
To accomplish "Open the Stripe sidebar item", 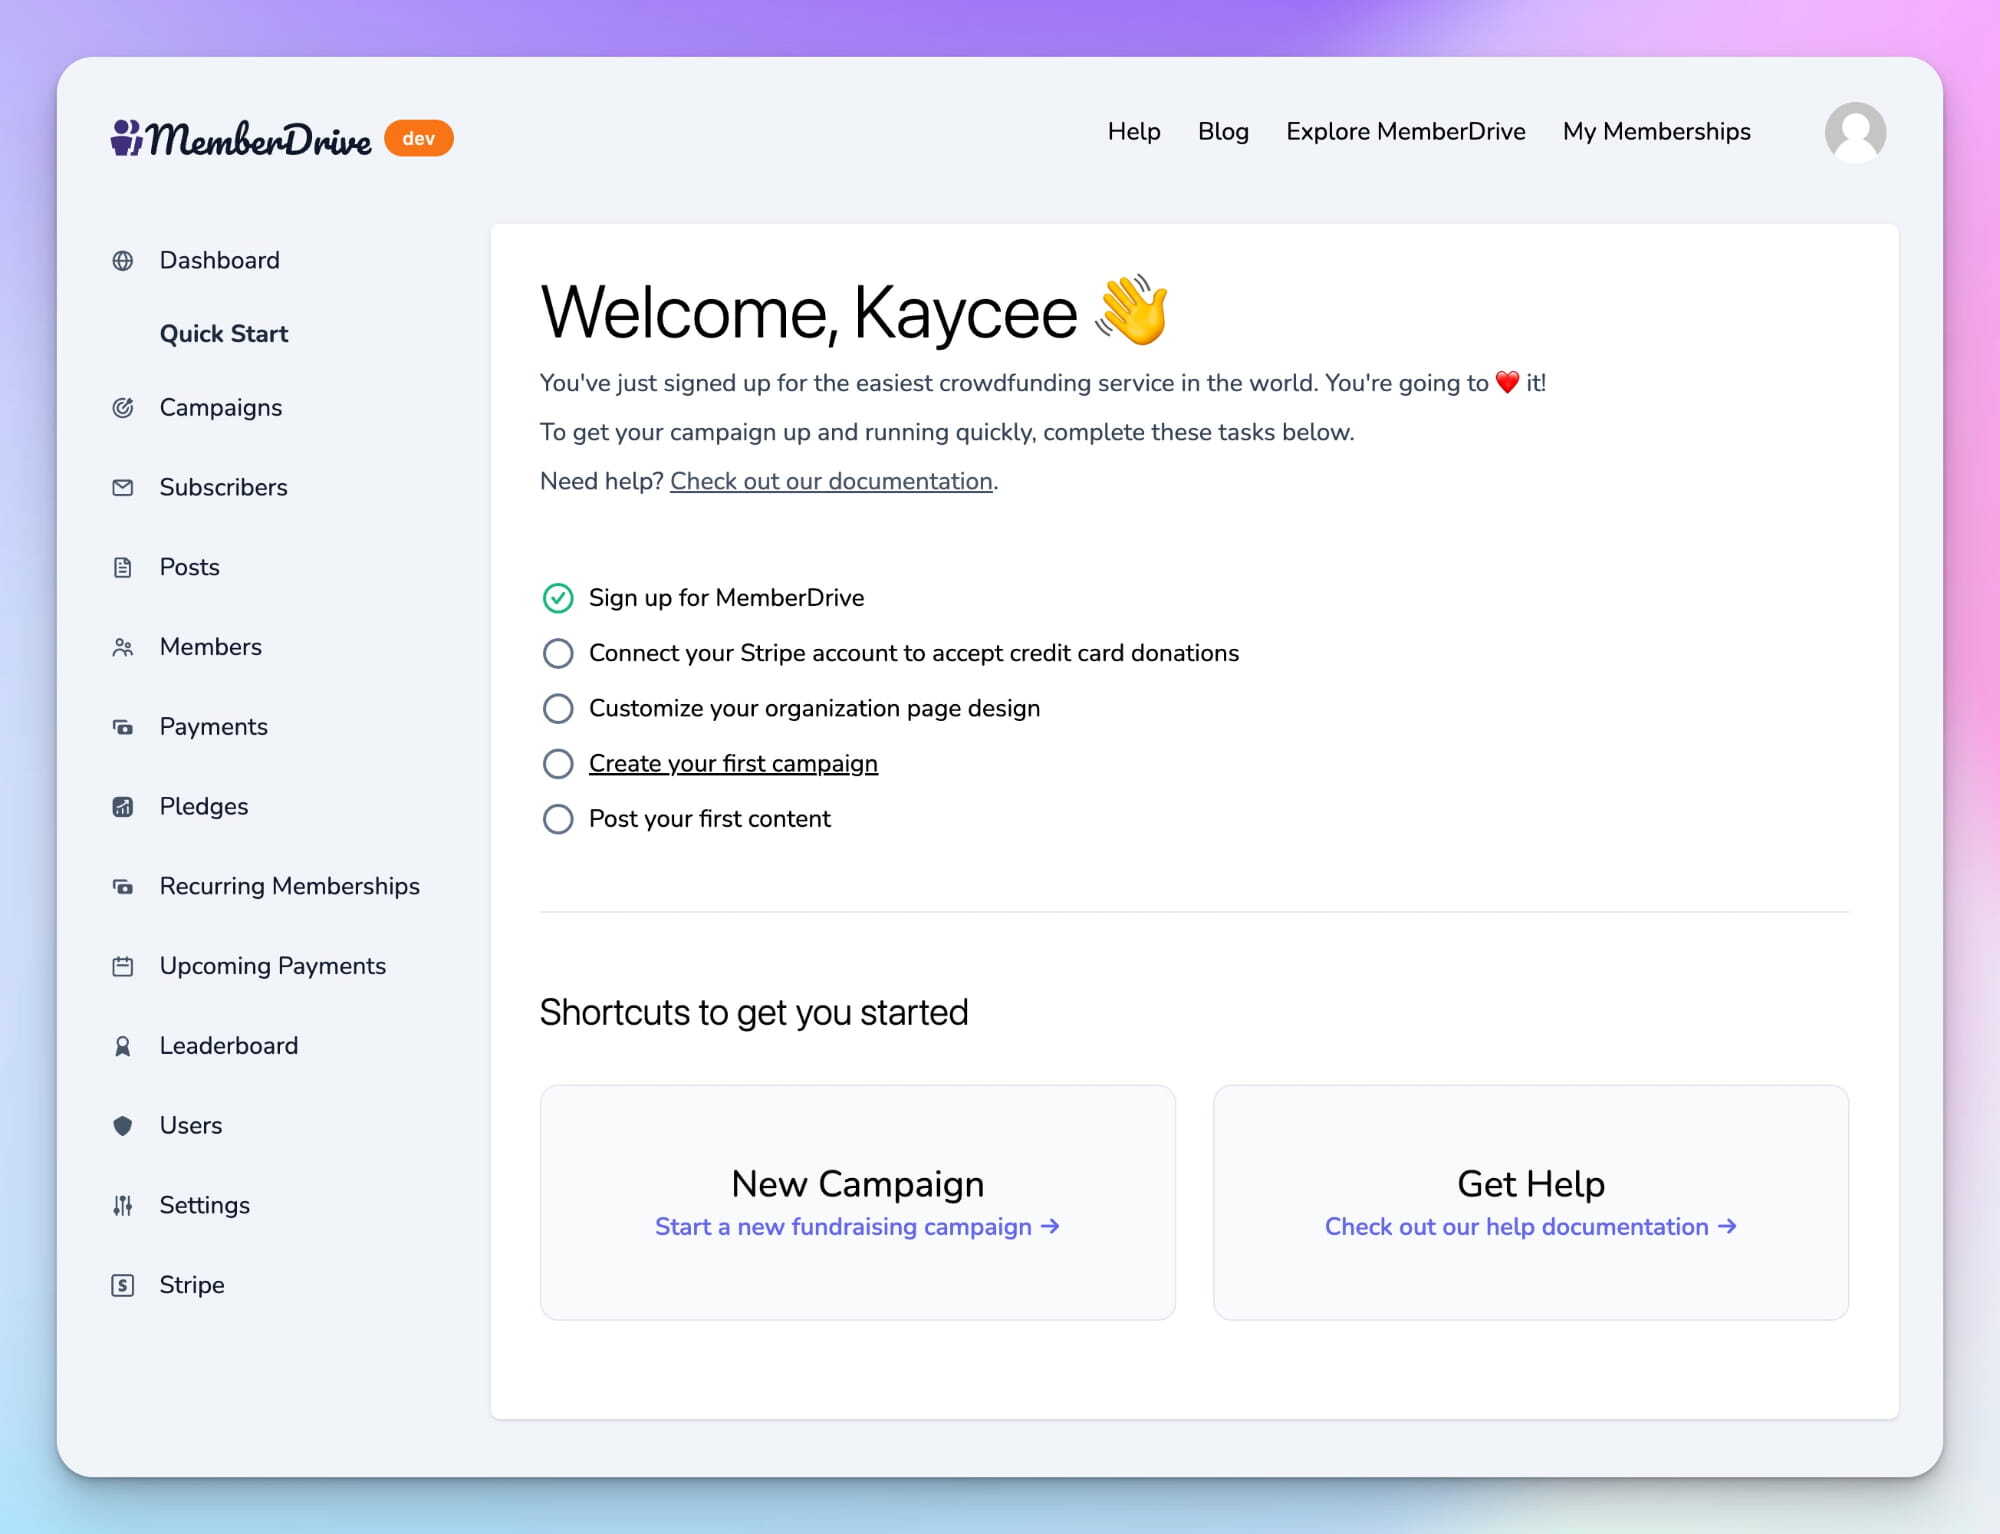I will coord(192,1286).
